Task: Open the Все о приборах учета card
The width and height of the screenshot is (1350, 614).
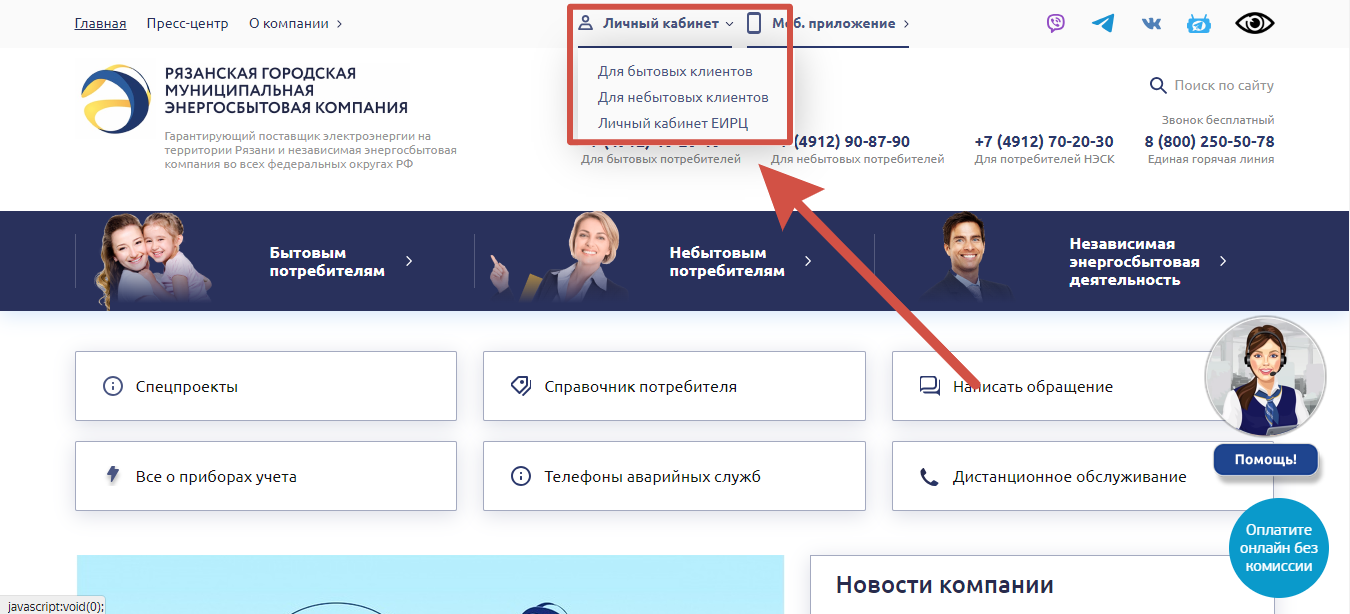Action: tap(266, 476)
